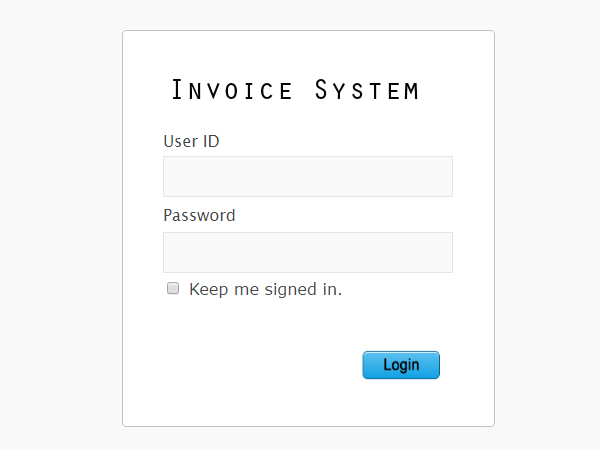Focus the Password input field

pos(307,252)
